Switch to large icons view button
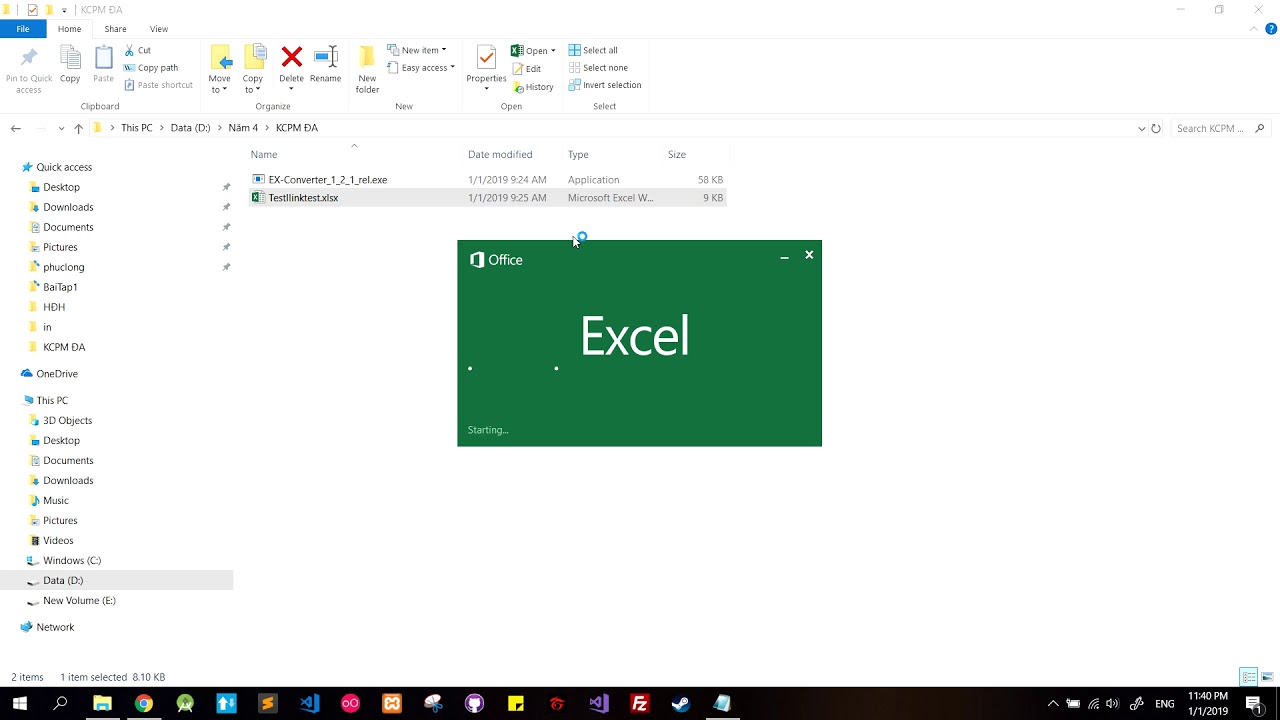 coord(1266,677)
